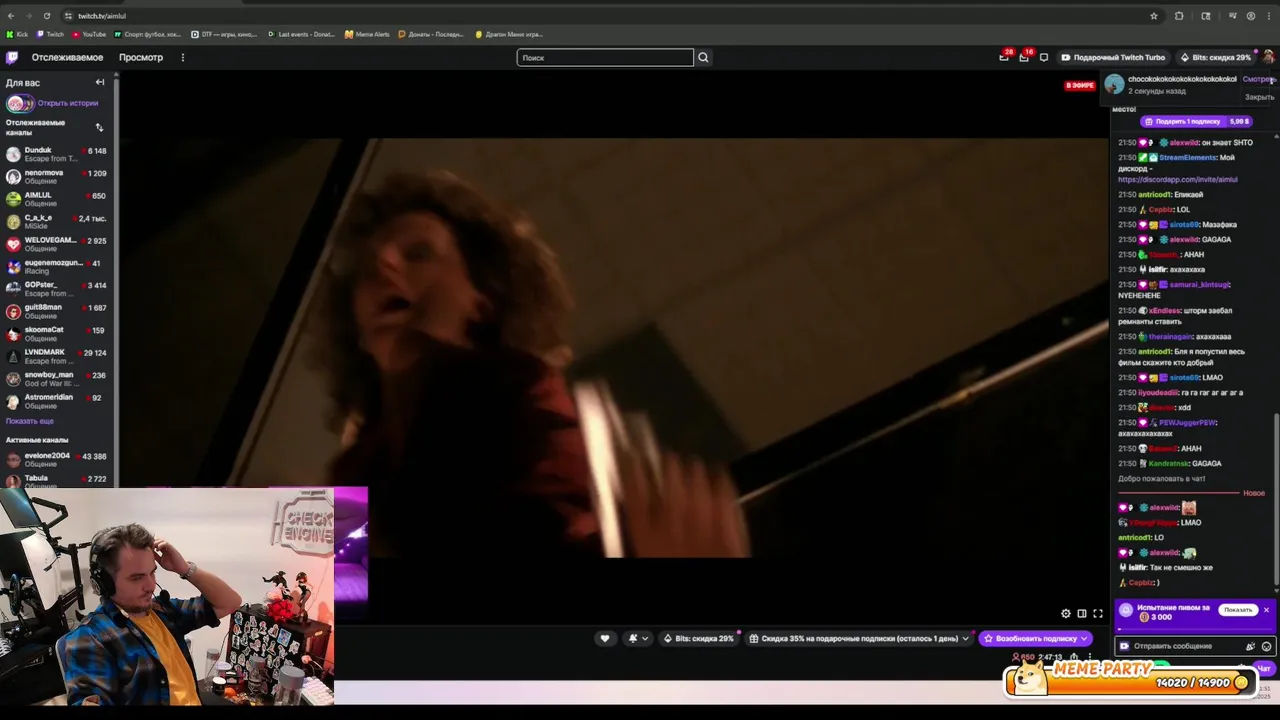Open three-dot menu next to Просмотр
1280x720 pixels.
182,57
